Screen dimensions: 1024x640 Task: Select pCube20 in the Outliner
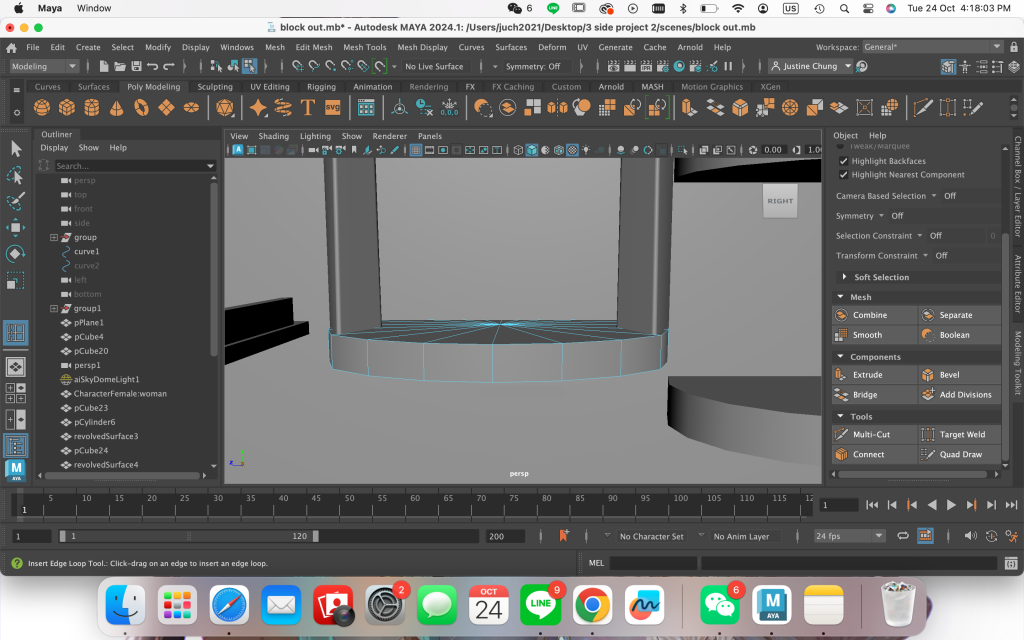coord(91,351)
